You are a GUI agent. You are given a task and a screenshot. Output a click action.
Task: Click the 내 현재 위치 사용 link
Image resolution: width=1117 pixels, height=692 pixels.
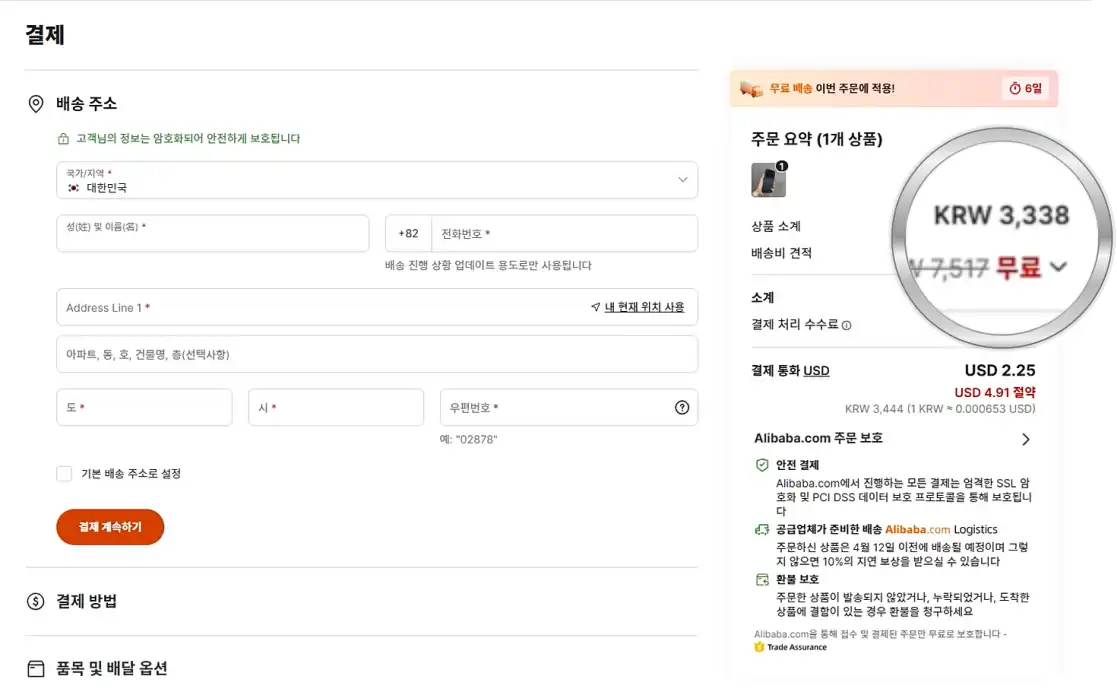coord(644,307)
